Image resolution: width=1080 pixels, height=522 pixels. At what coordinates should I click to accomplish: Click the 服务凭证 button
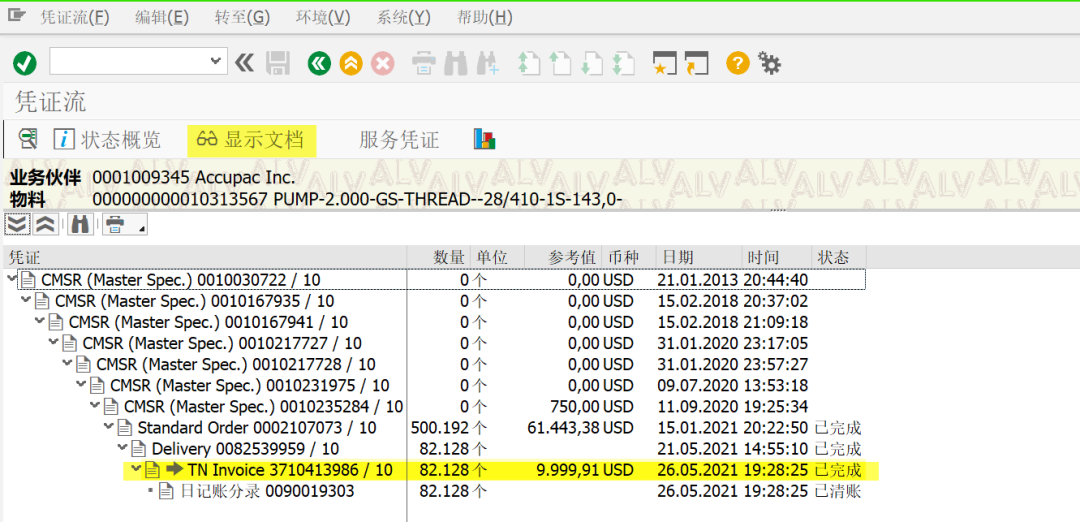399,140
